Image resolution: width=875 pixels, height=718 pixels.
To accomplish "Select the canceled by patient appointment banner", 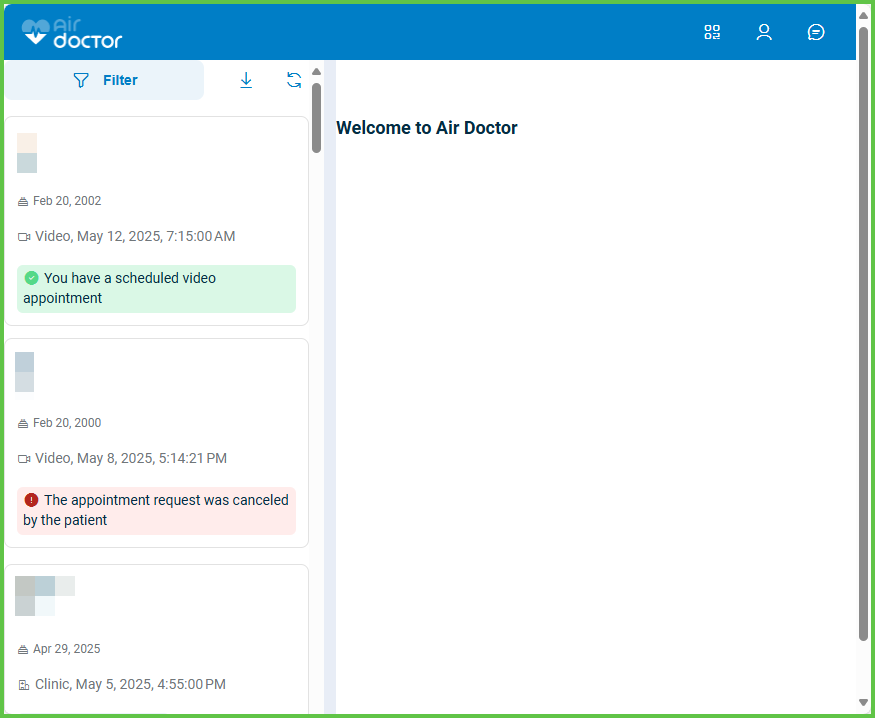I will pos(156,510).
